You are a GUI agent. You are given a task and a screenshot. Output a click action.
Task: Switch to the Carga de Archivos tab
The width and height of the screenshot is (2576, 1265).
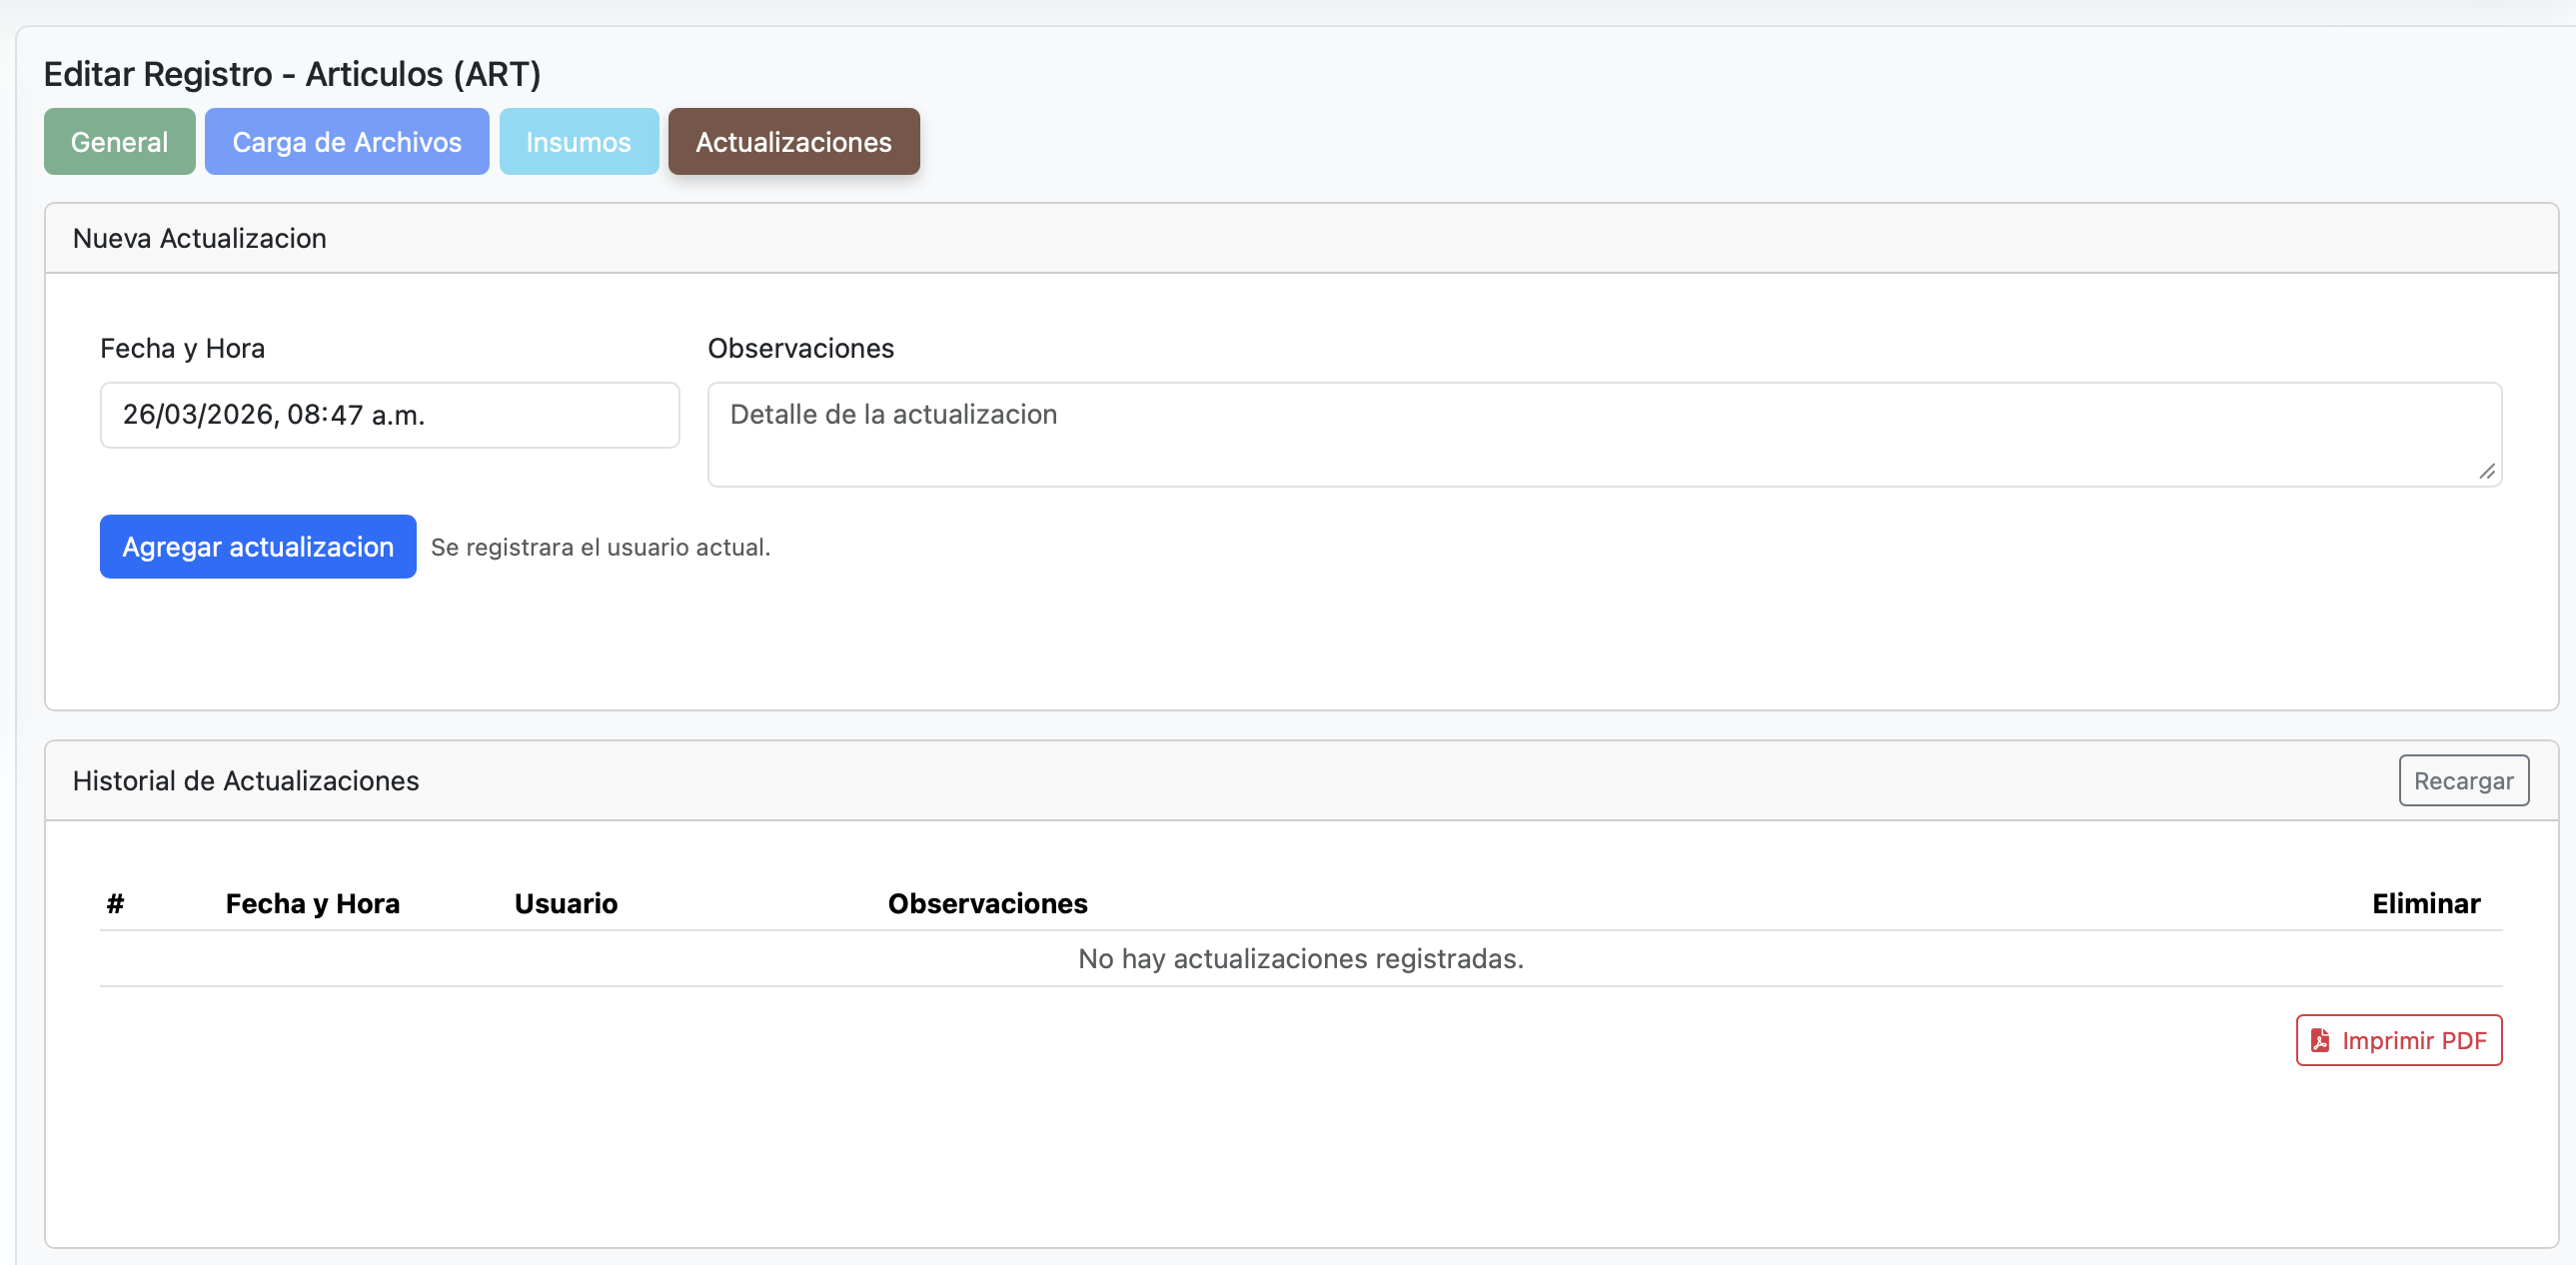(346, 141)
